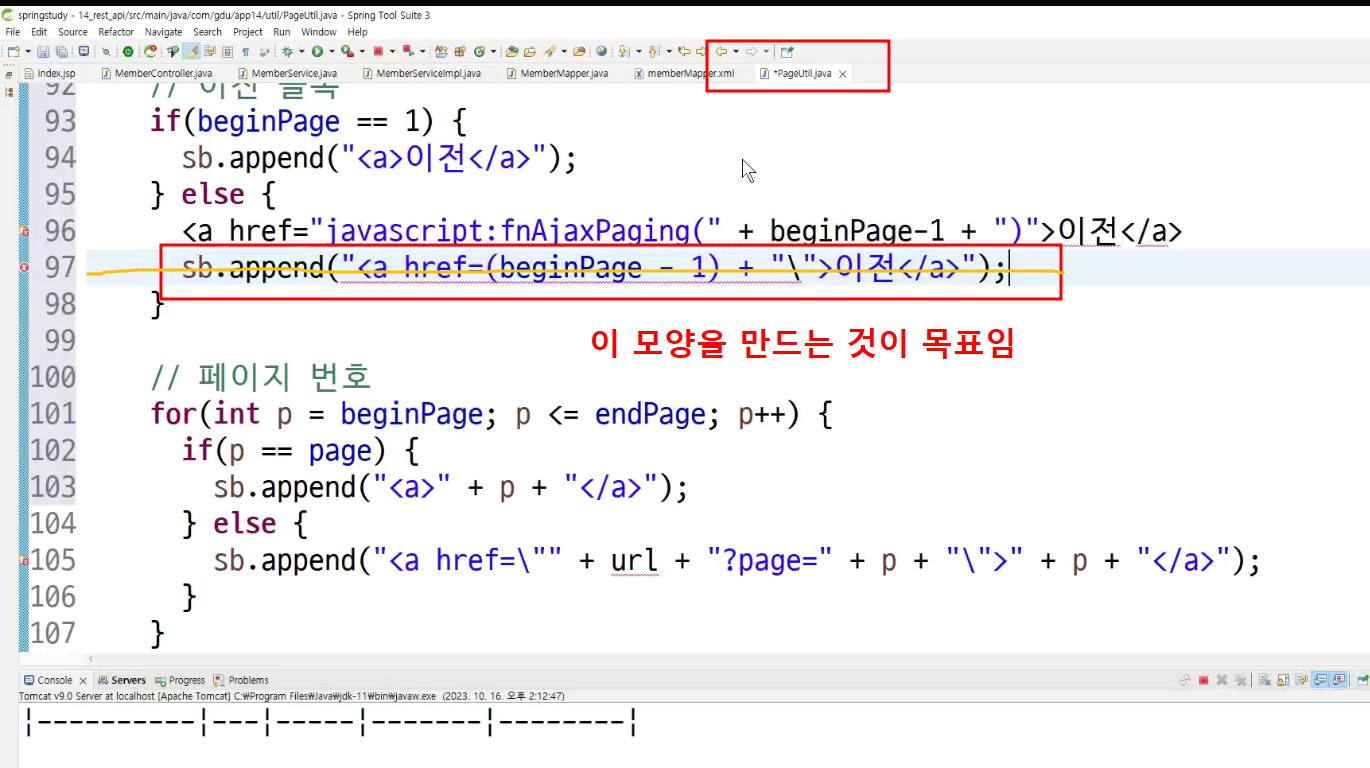This screenshot has width=1370, height=768.
Task: Open the Help menu
Action: coord(358,32)
